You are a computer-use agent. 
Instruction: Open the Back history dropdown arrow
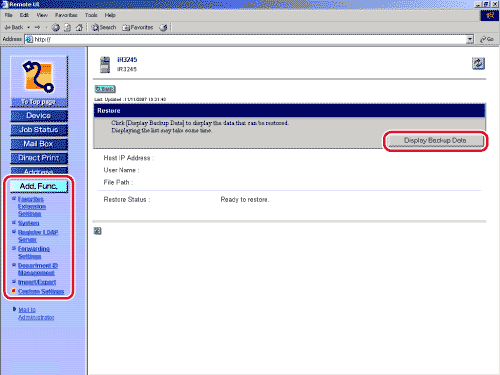[x=29, y=27]
